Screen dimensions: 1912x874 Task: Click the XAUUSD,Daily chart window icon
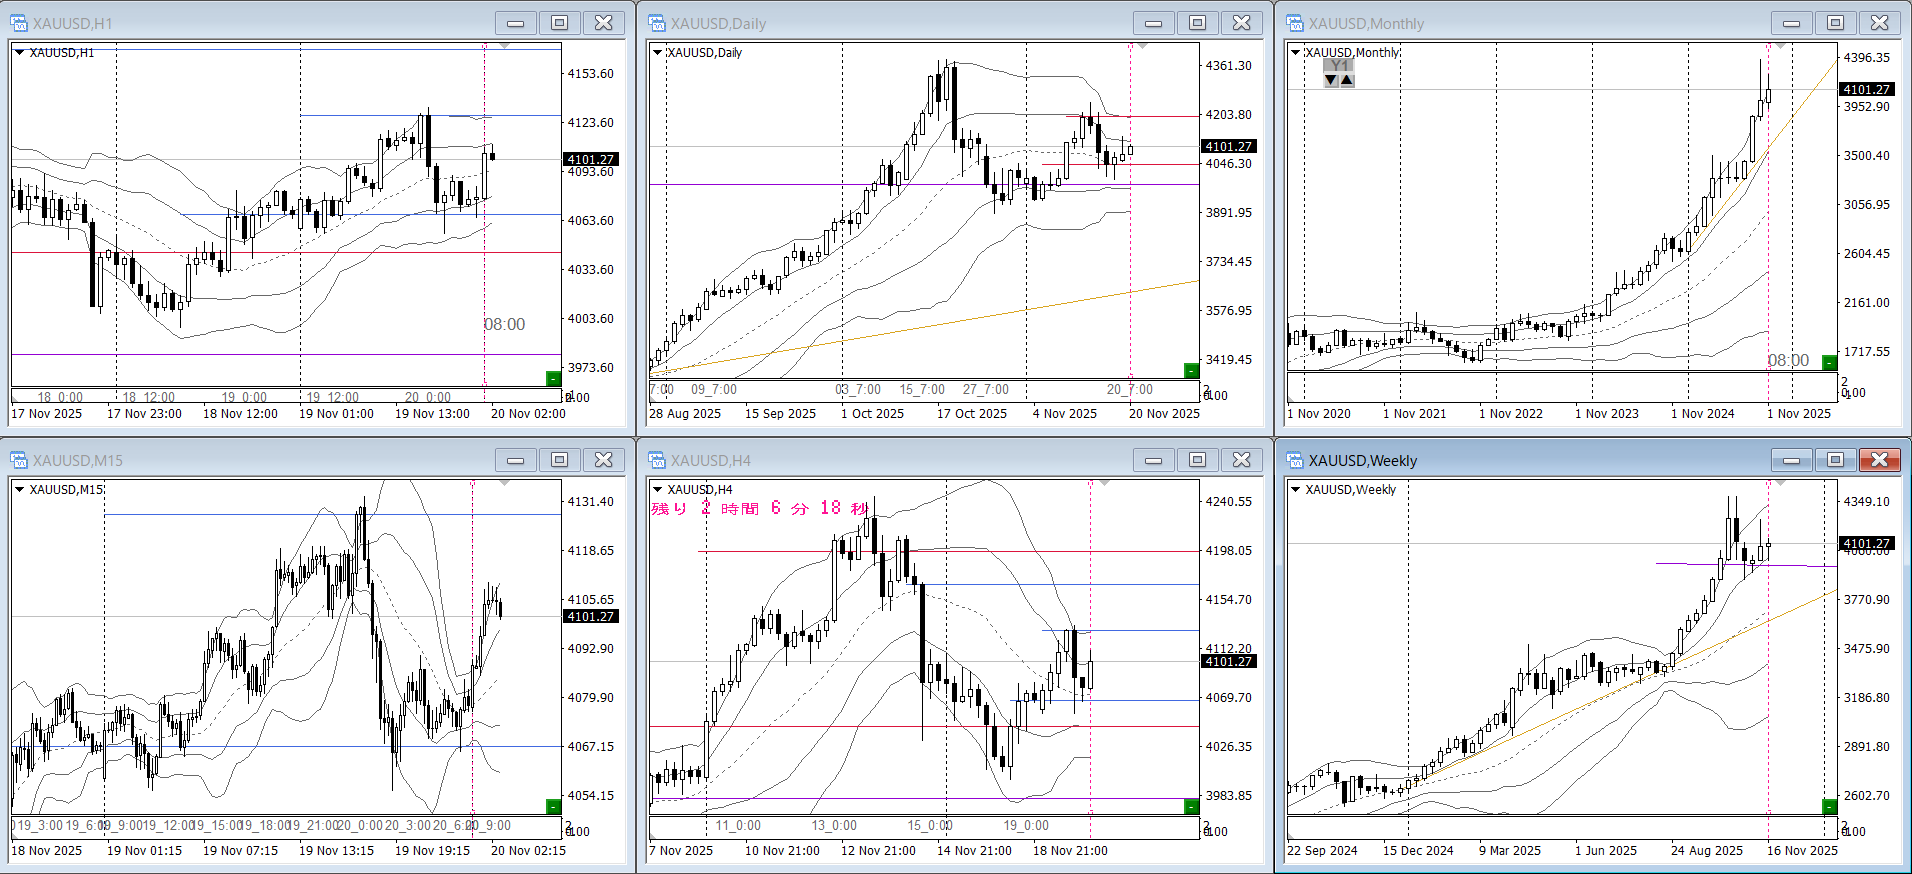[657, 23]
